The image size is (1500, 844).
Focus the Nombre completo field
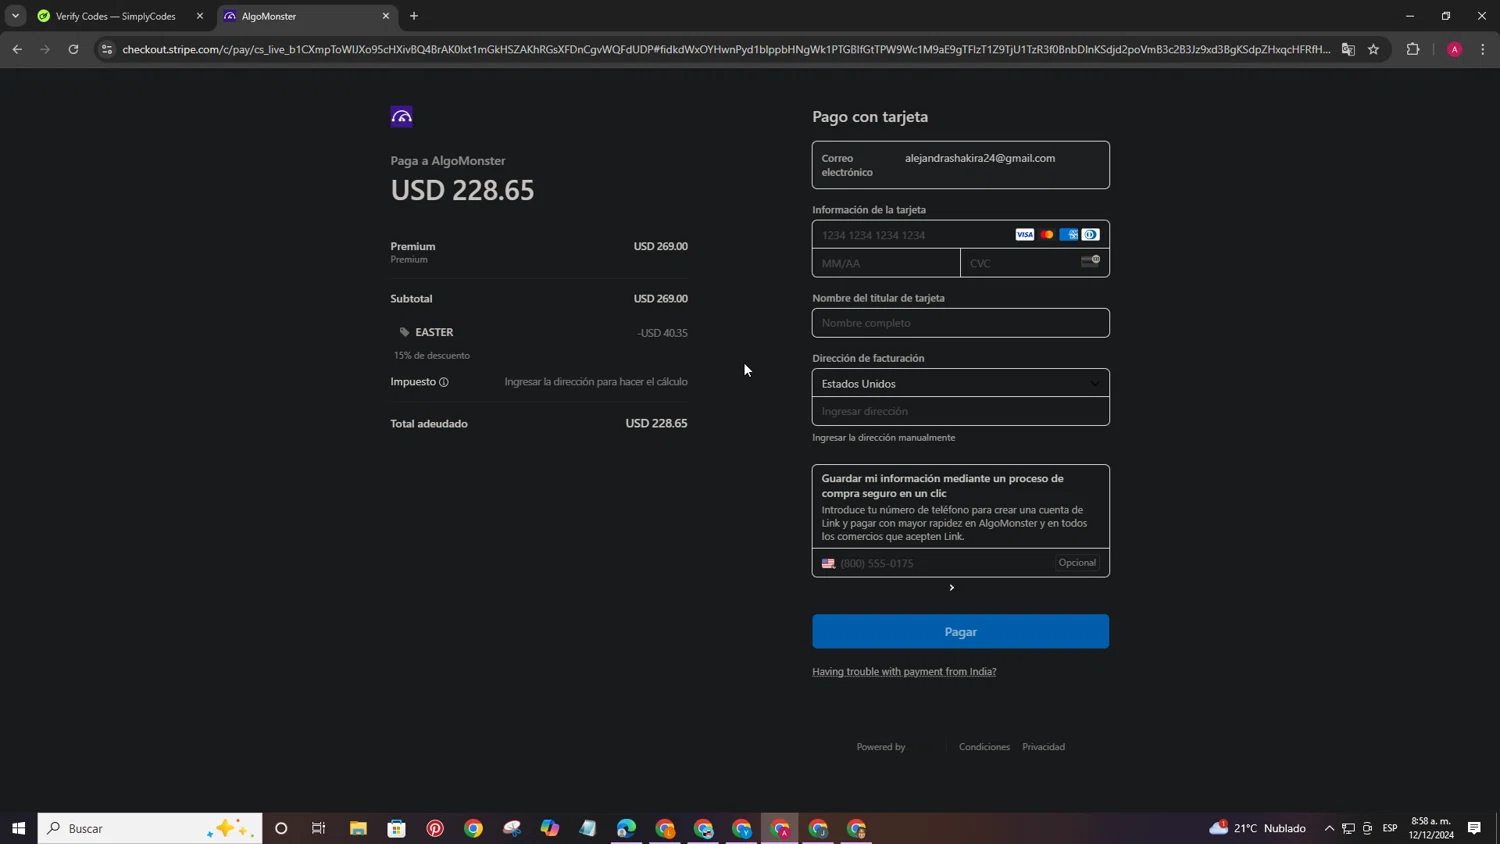click(x=960, y=323)
